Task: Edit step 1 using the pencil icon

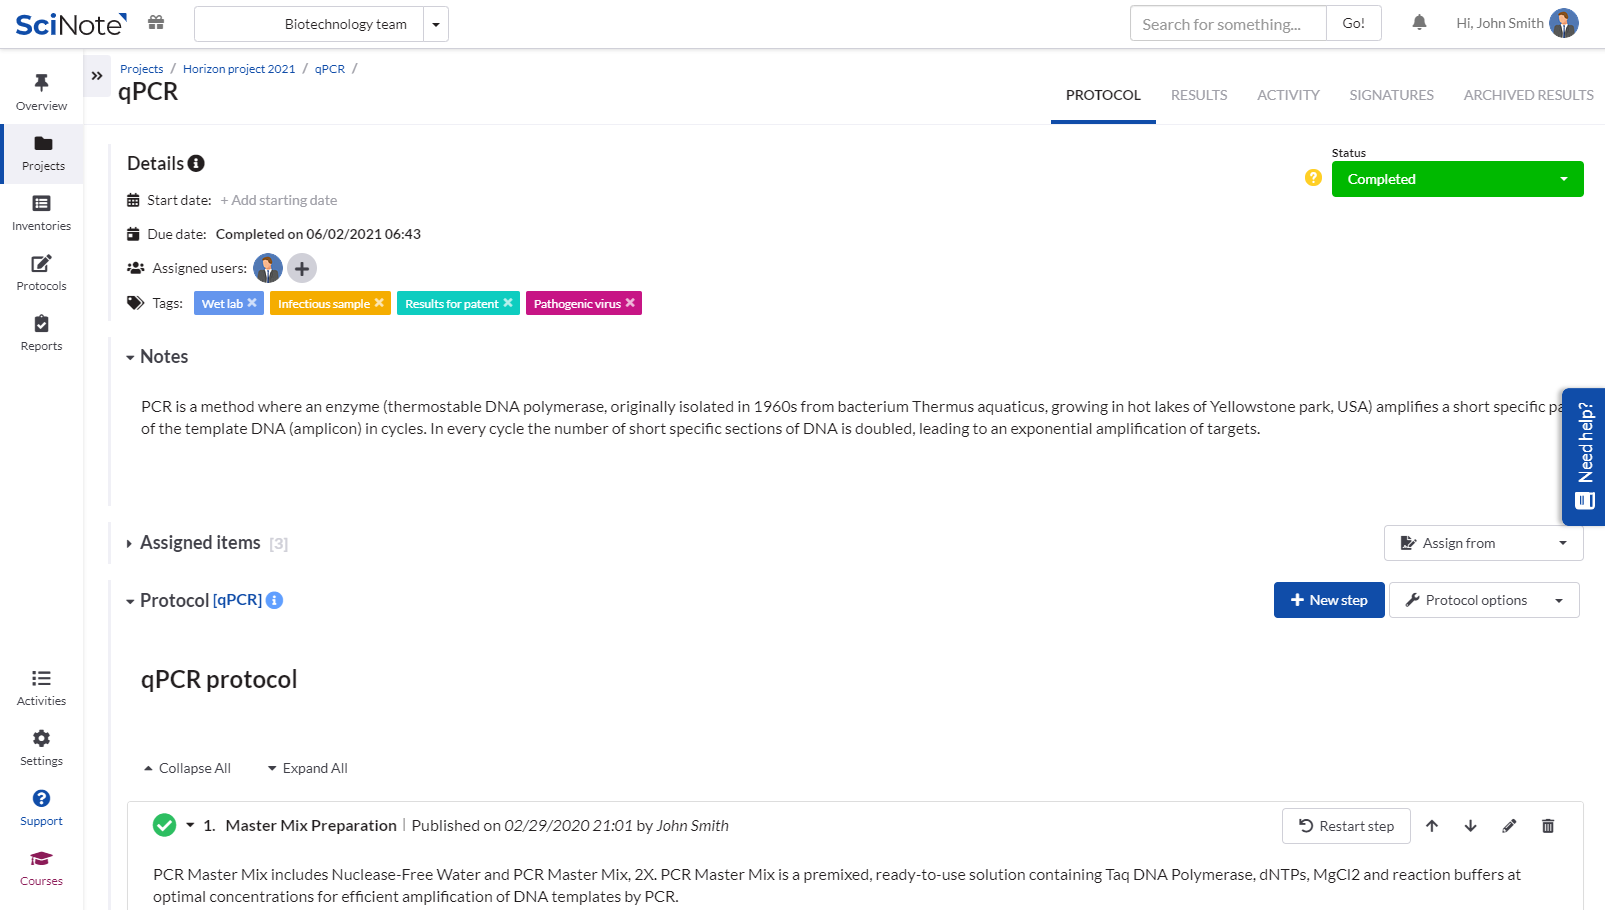Action: click(x=1509, y=826)
